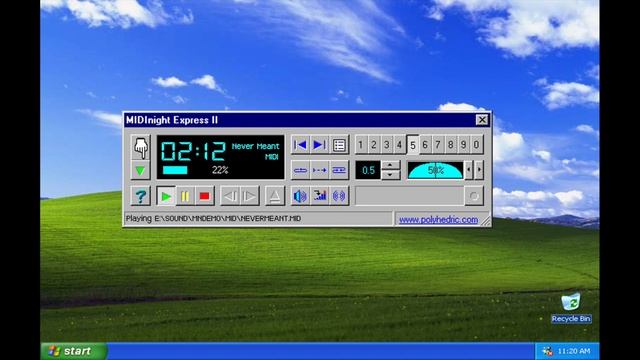
Task: Click the 11:20 AM taskbar clock
Action: click(573, 351)
